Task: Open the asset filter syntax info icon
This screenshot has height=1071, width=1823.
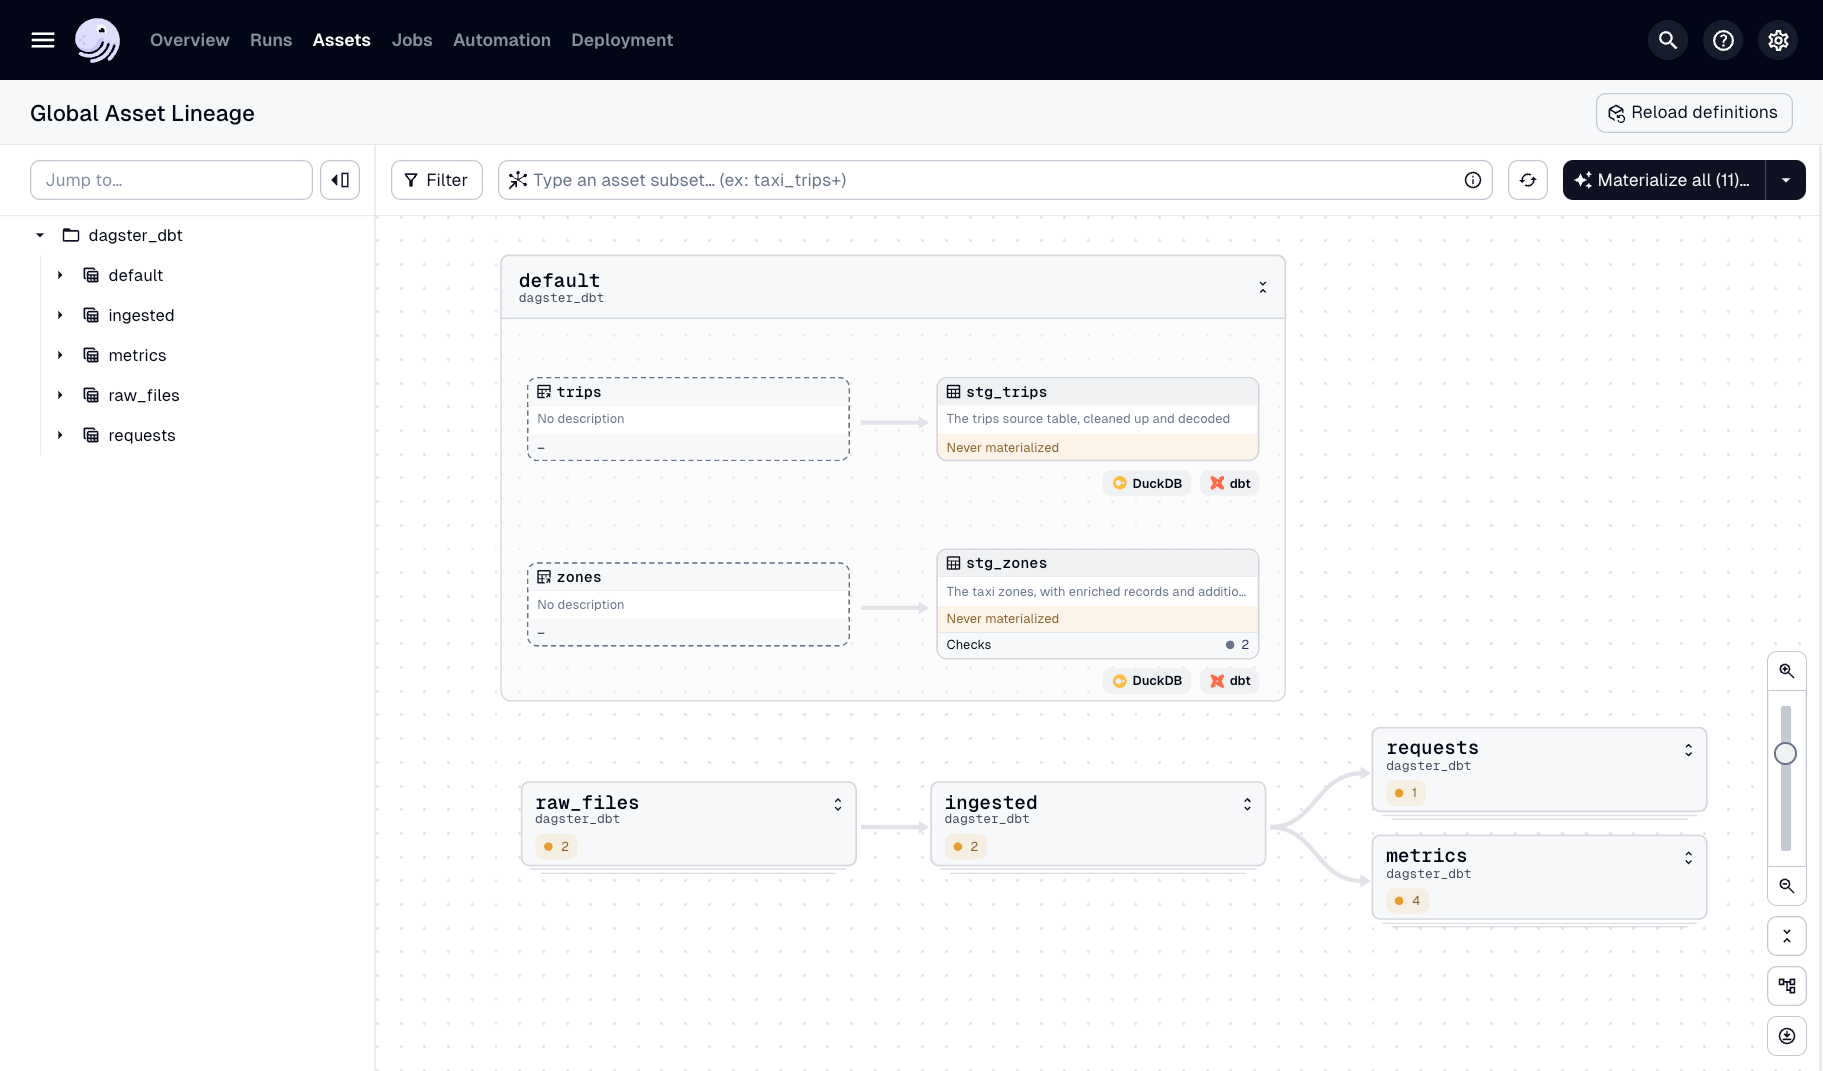Action: (x=1473, y=180)
